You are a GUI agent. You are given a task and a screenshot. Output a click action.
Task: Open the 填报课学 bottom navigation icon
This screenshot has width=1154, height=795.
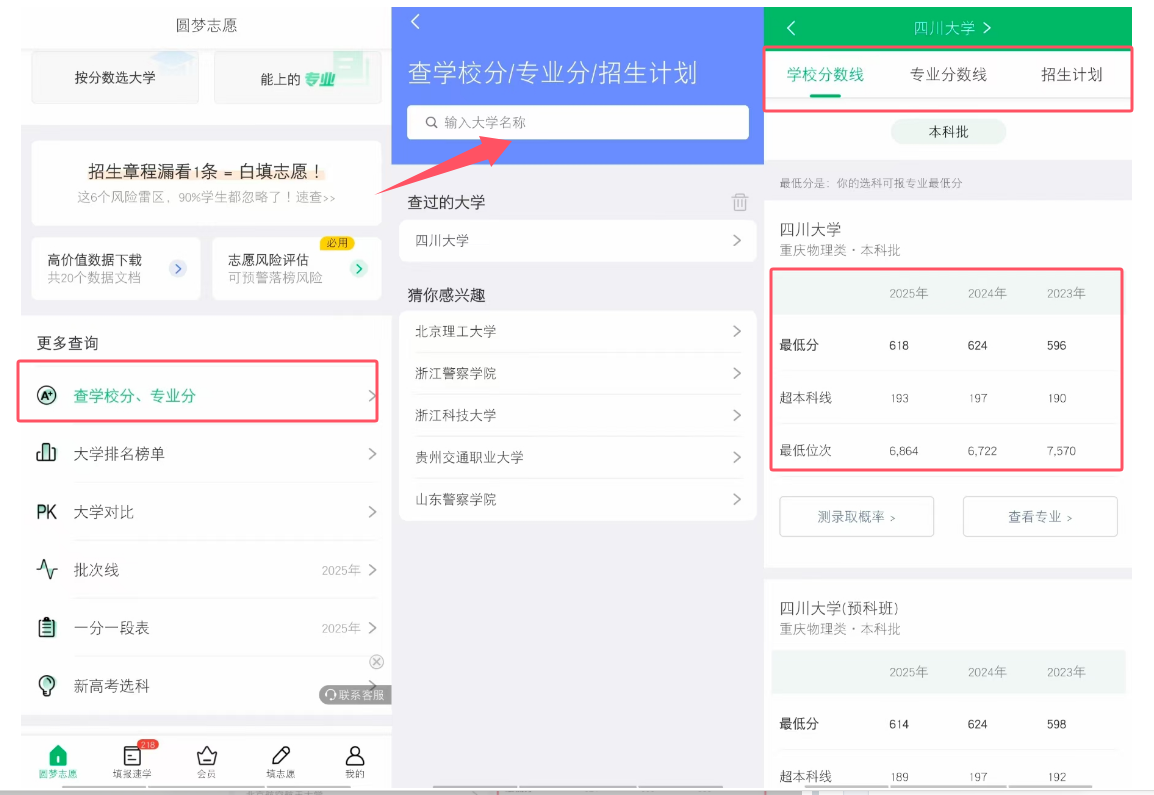132,758
